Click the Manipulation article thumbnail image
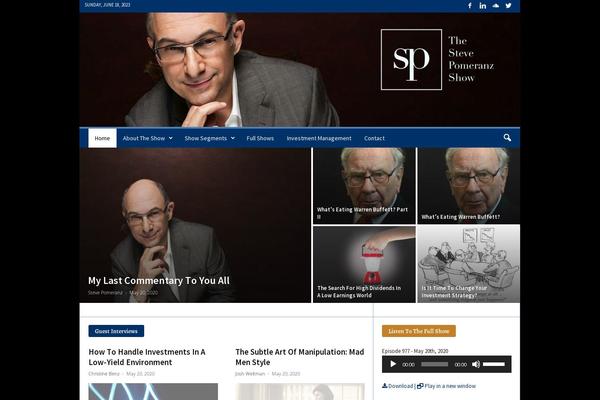Viewport: 600px width, 400px height. (300, 392)
